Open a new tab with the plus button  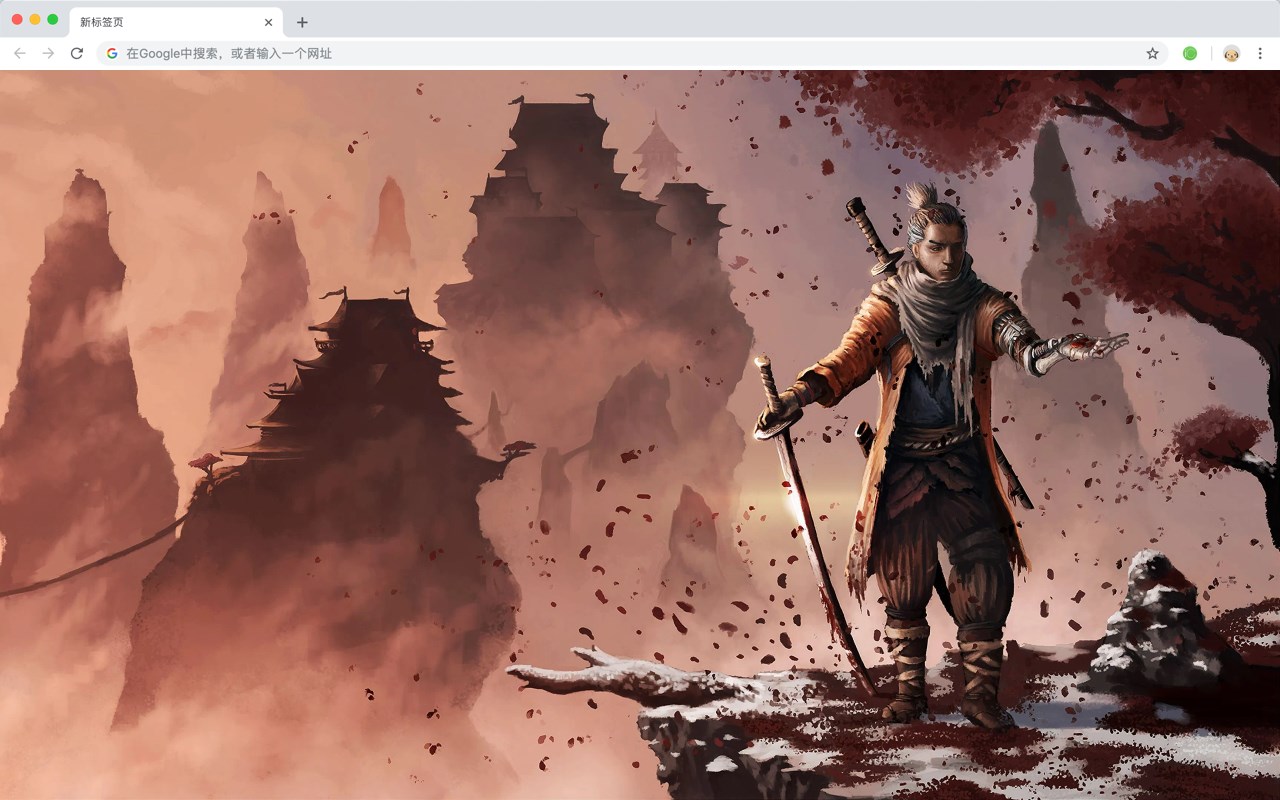click(x=302, y=22)
